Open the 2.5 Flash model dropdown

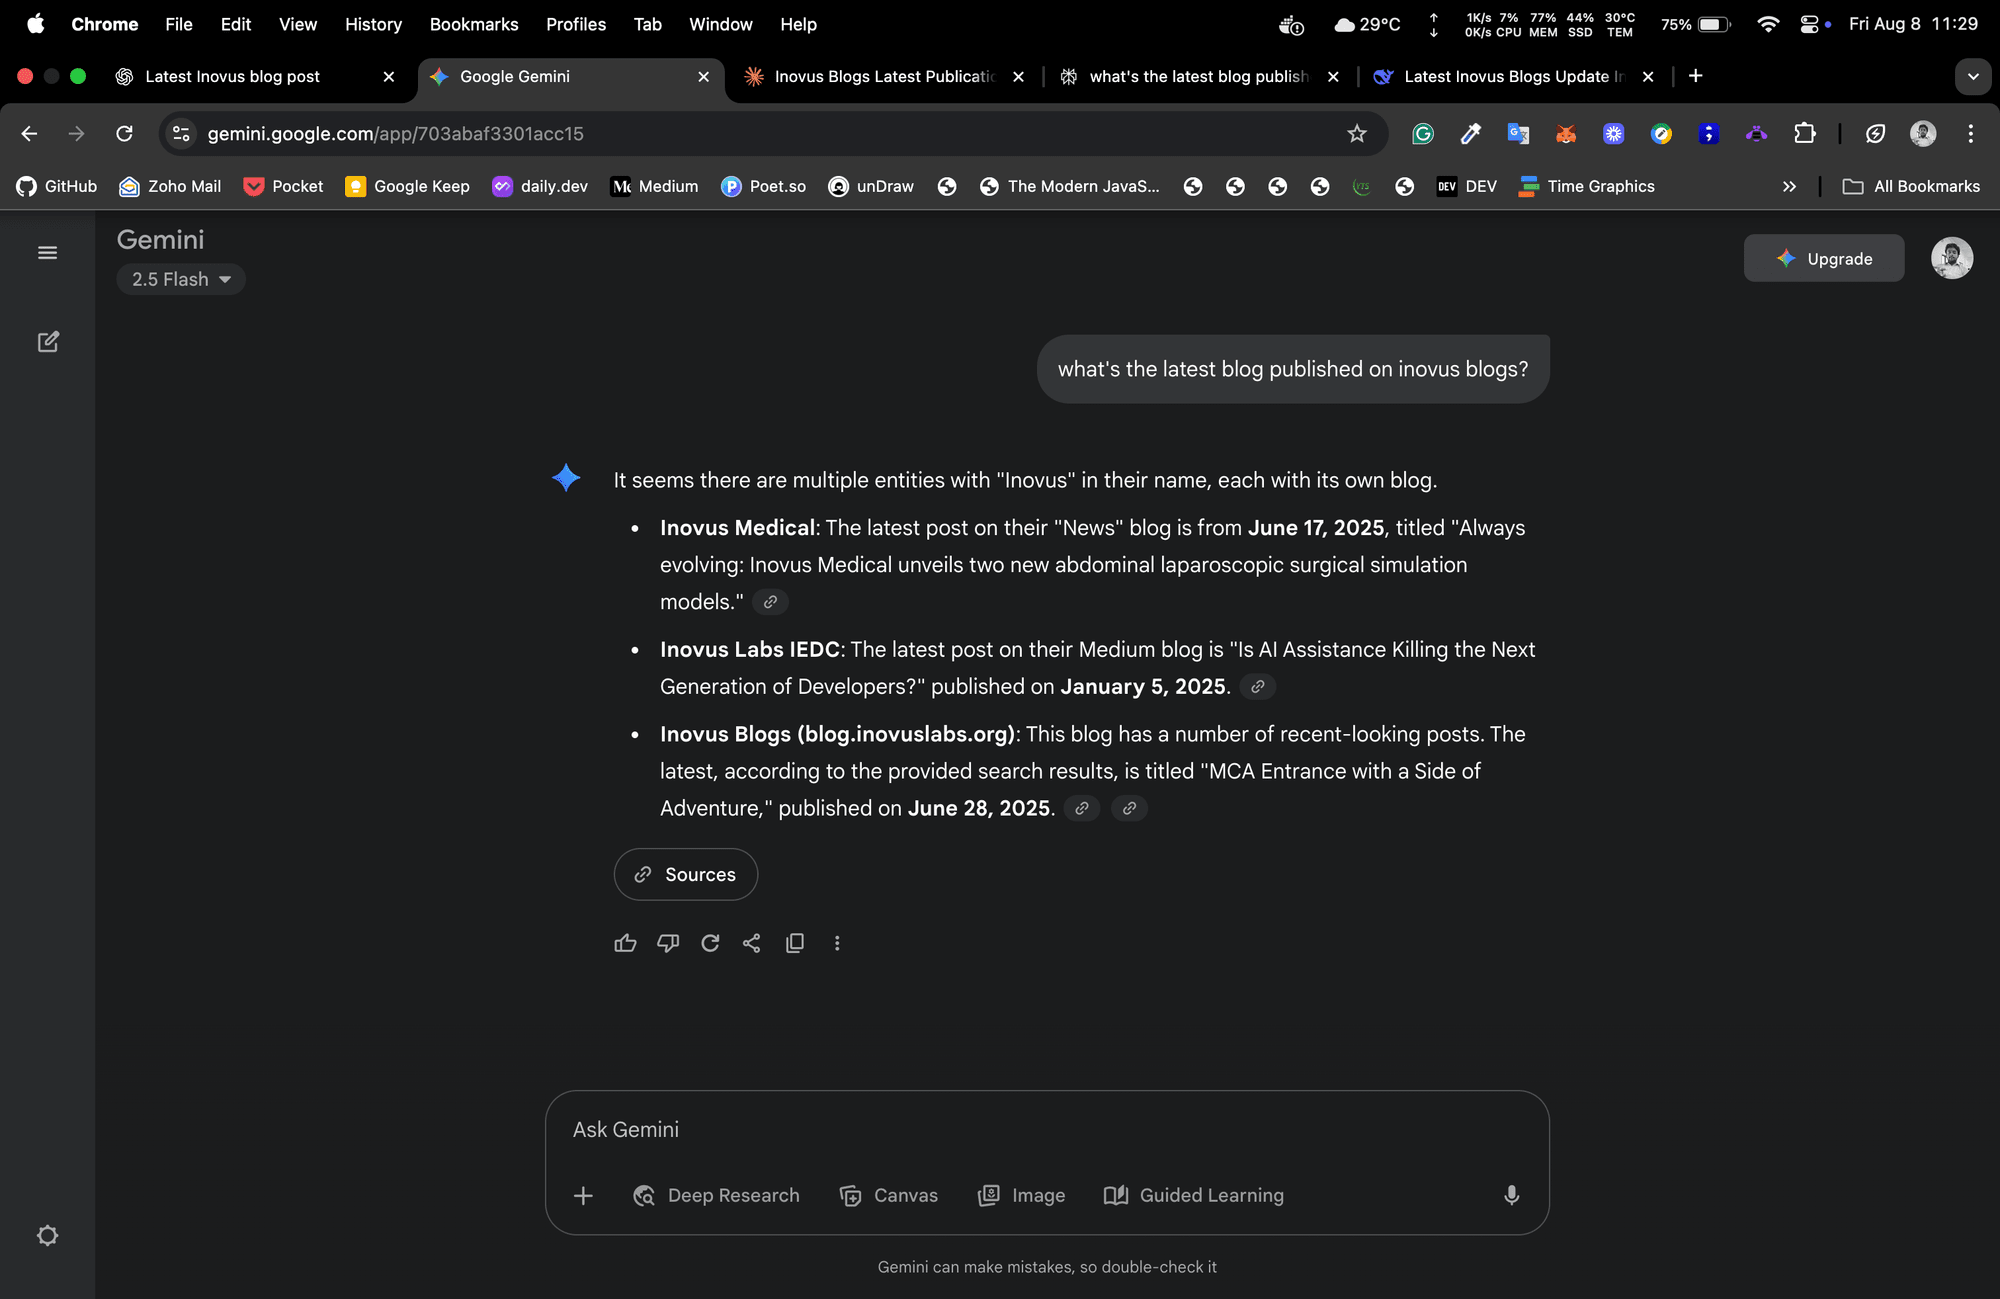[x=181, y=279]
